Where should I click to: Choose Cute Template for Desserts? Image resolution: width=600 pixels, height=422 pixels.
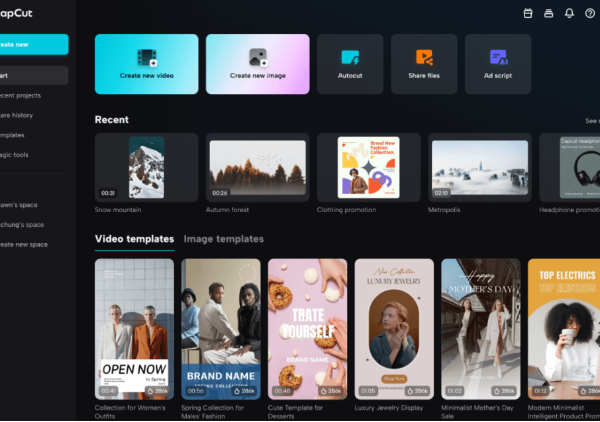[x=307, y=329]
